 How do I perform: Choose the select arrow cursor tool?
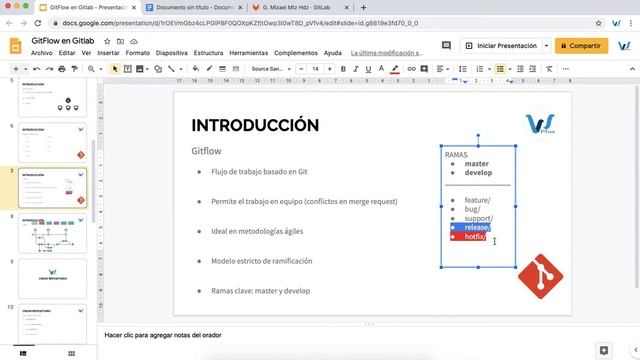(x=115, y=69)
